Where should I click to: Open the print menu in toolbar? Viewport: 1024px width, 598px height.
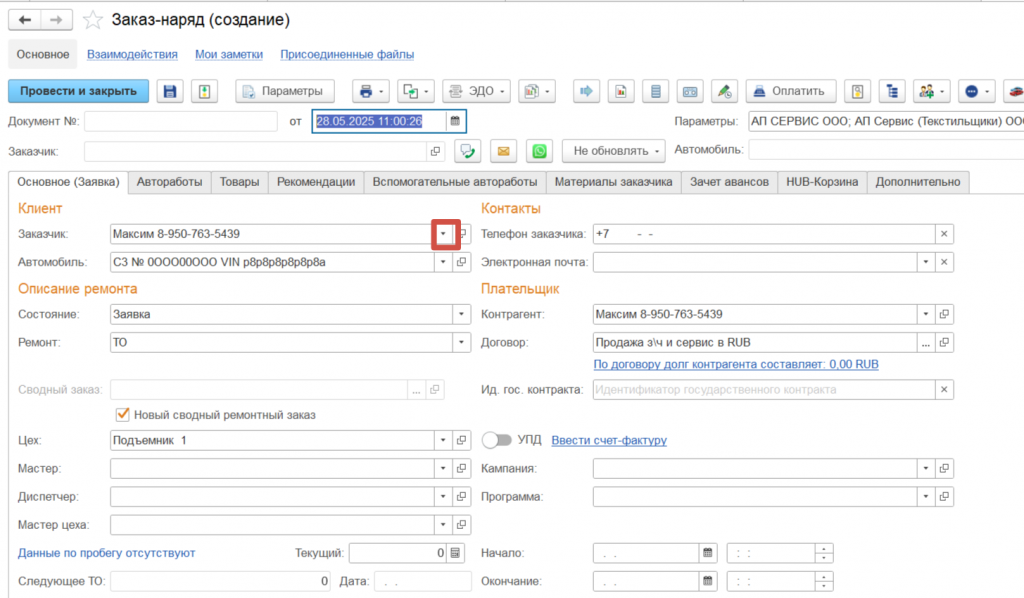click(x=371, y=91)
